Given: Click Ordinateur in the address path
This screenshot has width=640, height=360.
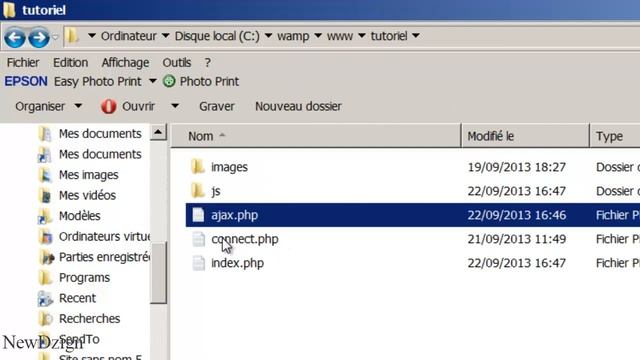Looking at the screenshot, I should tap(129, 36).
